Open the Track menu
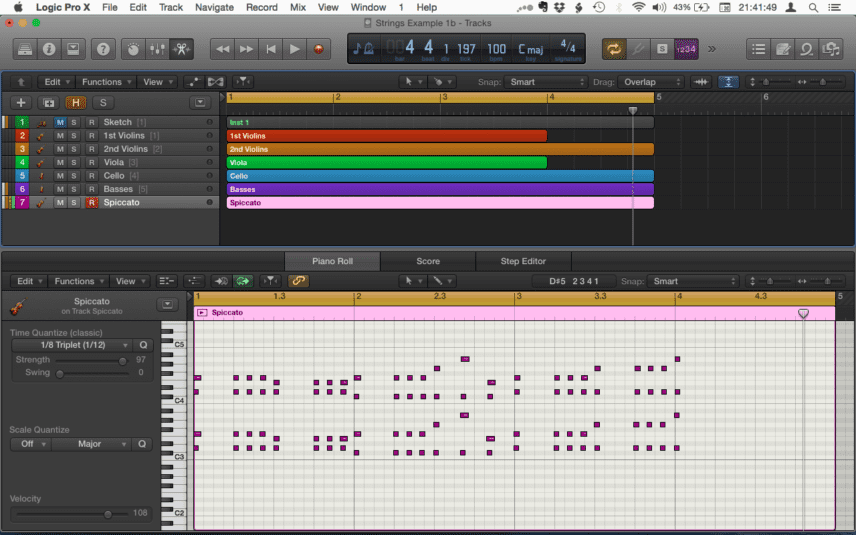 [171, 7]
